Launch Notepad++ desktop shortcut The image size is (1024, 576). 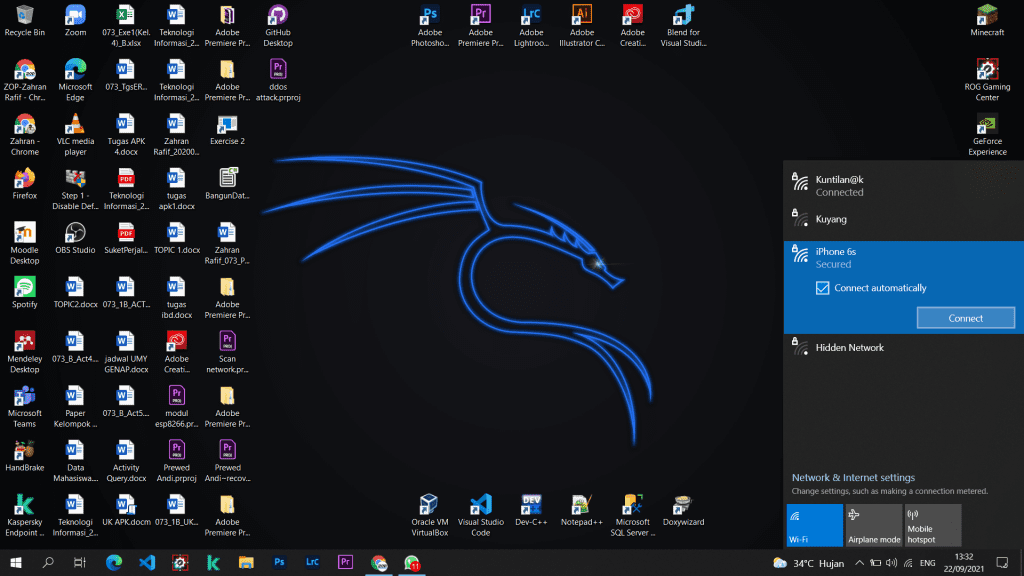coord(581,505)
